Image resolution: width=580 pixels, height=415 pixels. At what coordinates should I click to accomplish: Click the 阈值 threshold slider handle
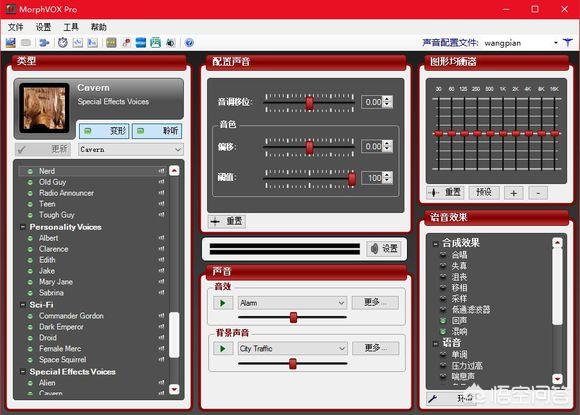(x=352, y=179)
